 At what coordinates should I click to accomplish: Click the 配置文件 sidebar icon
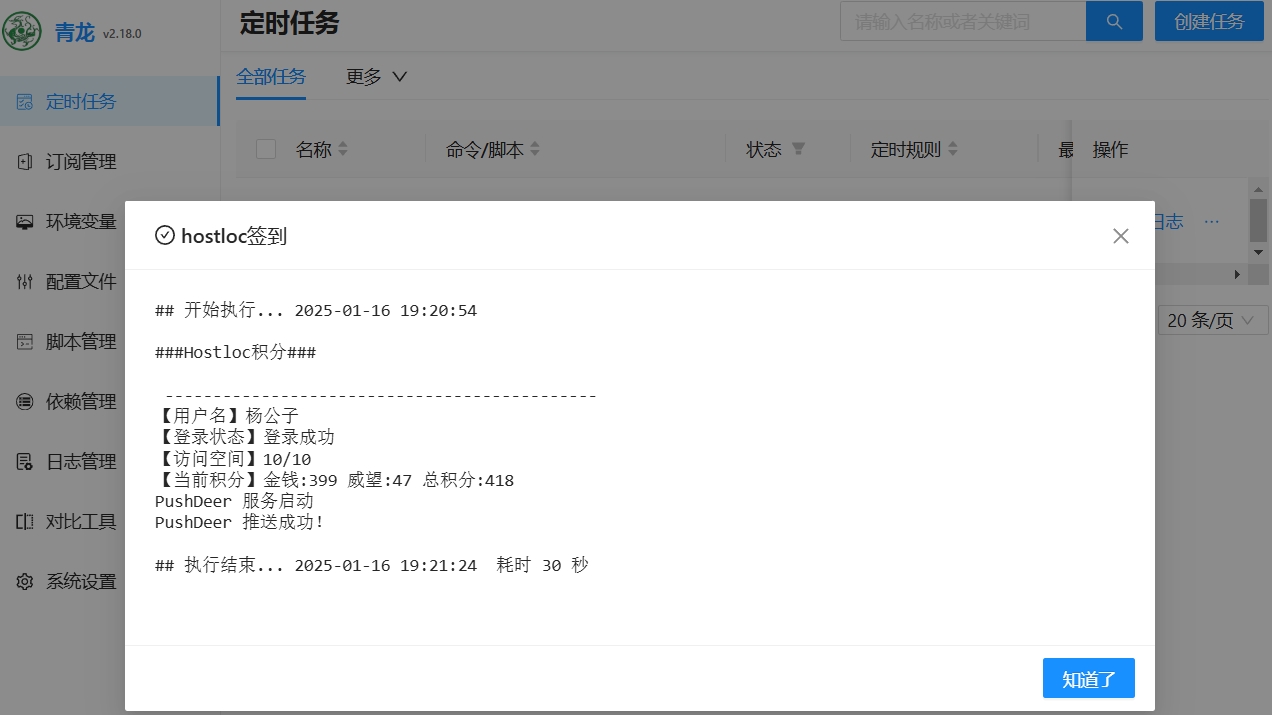(x=25, y=282)
